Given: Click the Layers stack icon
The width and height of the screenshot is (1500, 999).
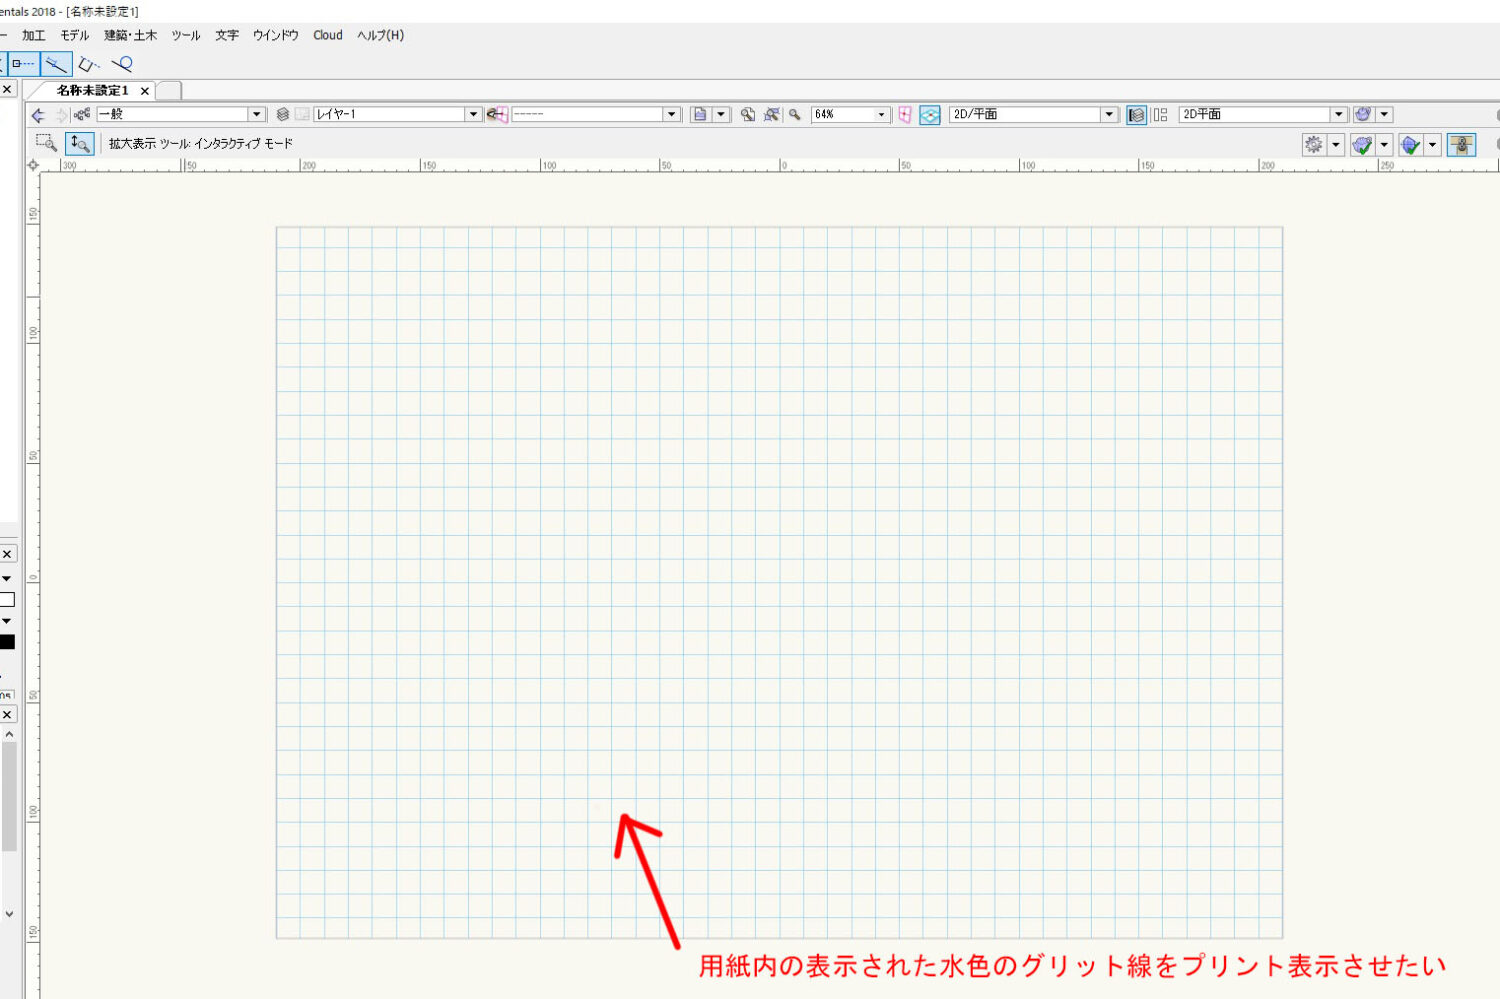Looking at the screenshot, I should click(x=283, y=115).
